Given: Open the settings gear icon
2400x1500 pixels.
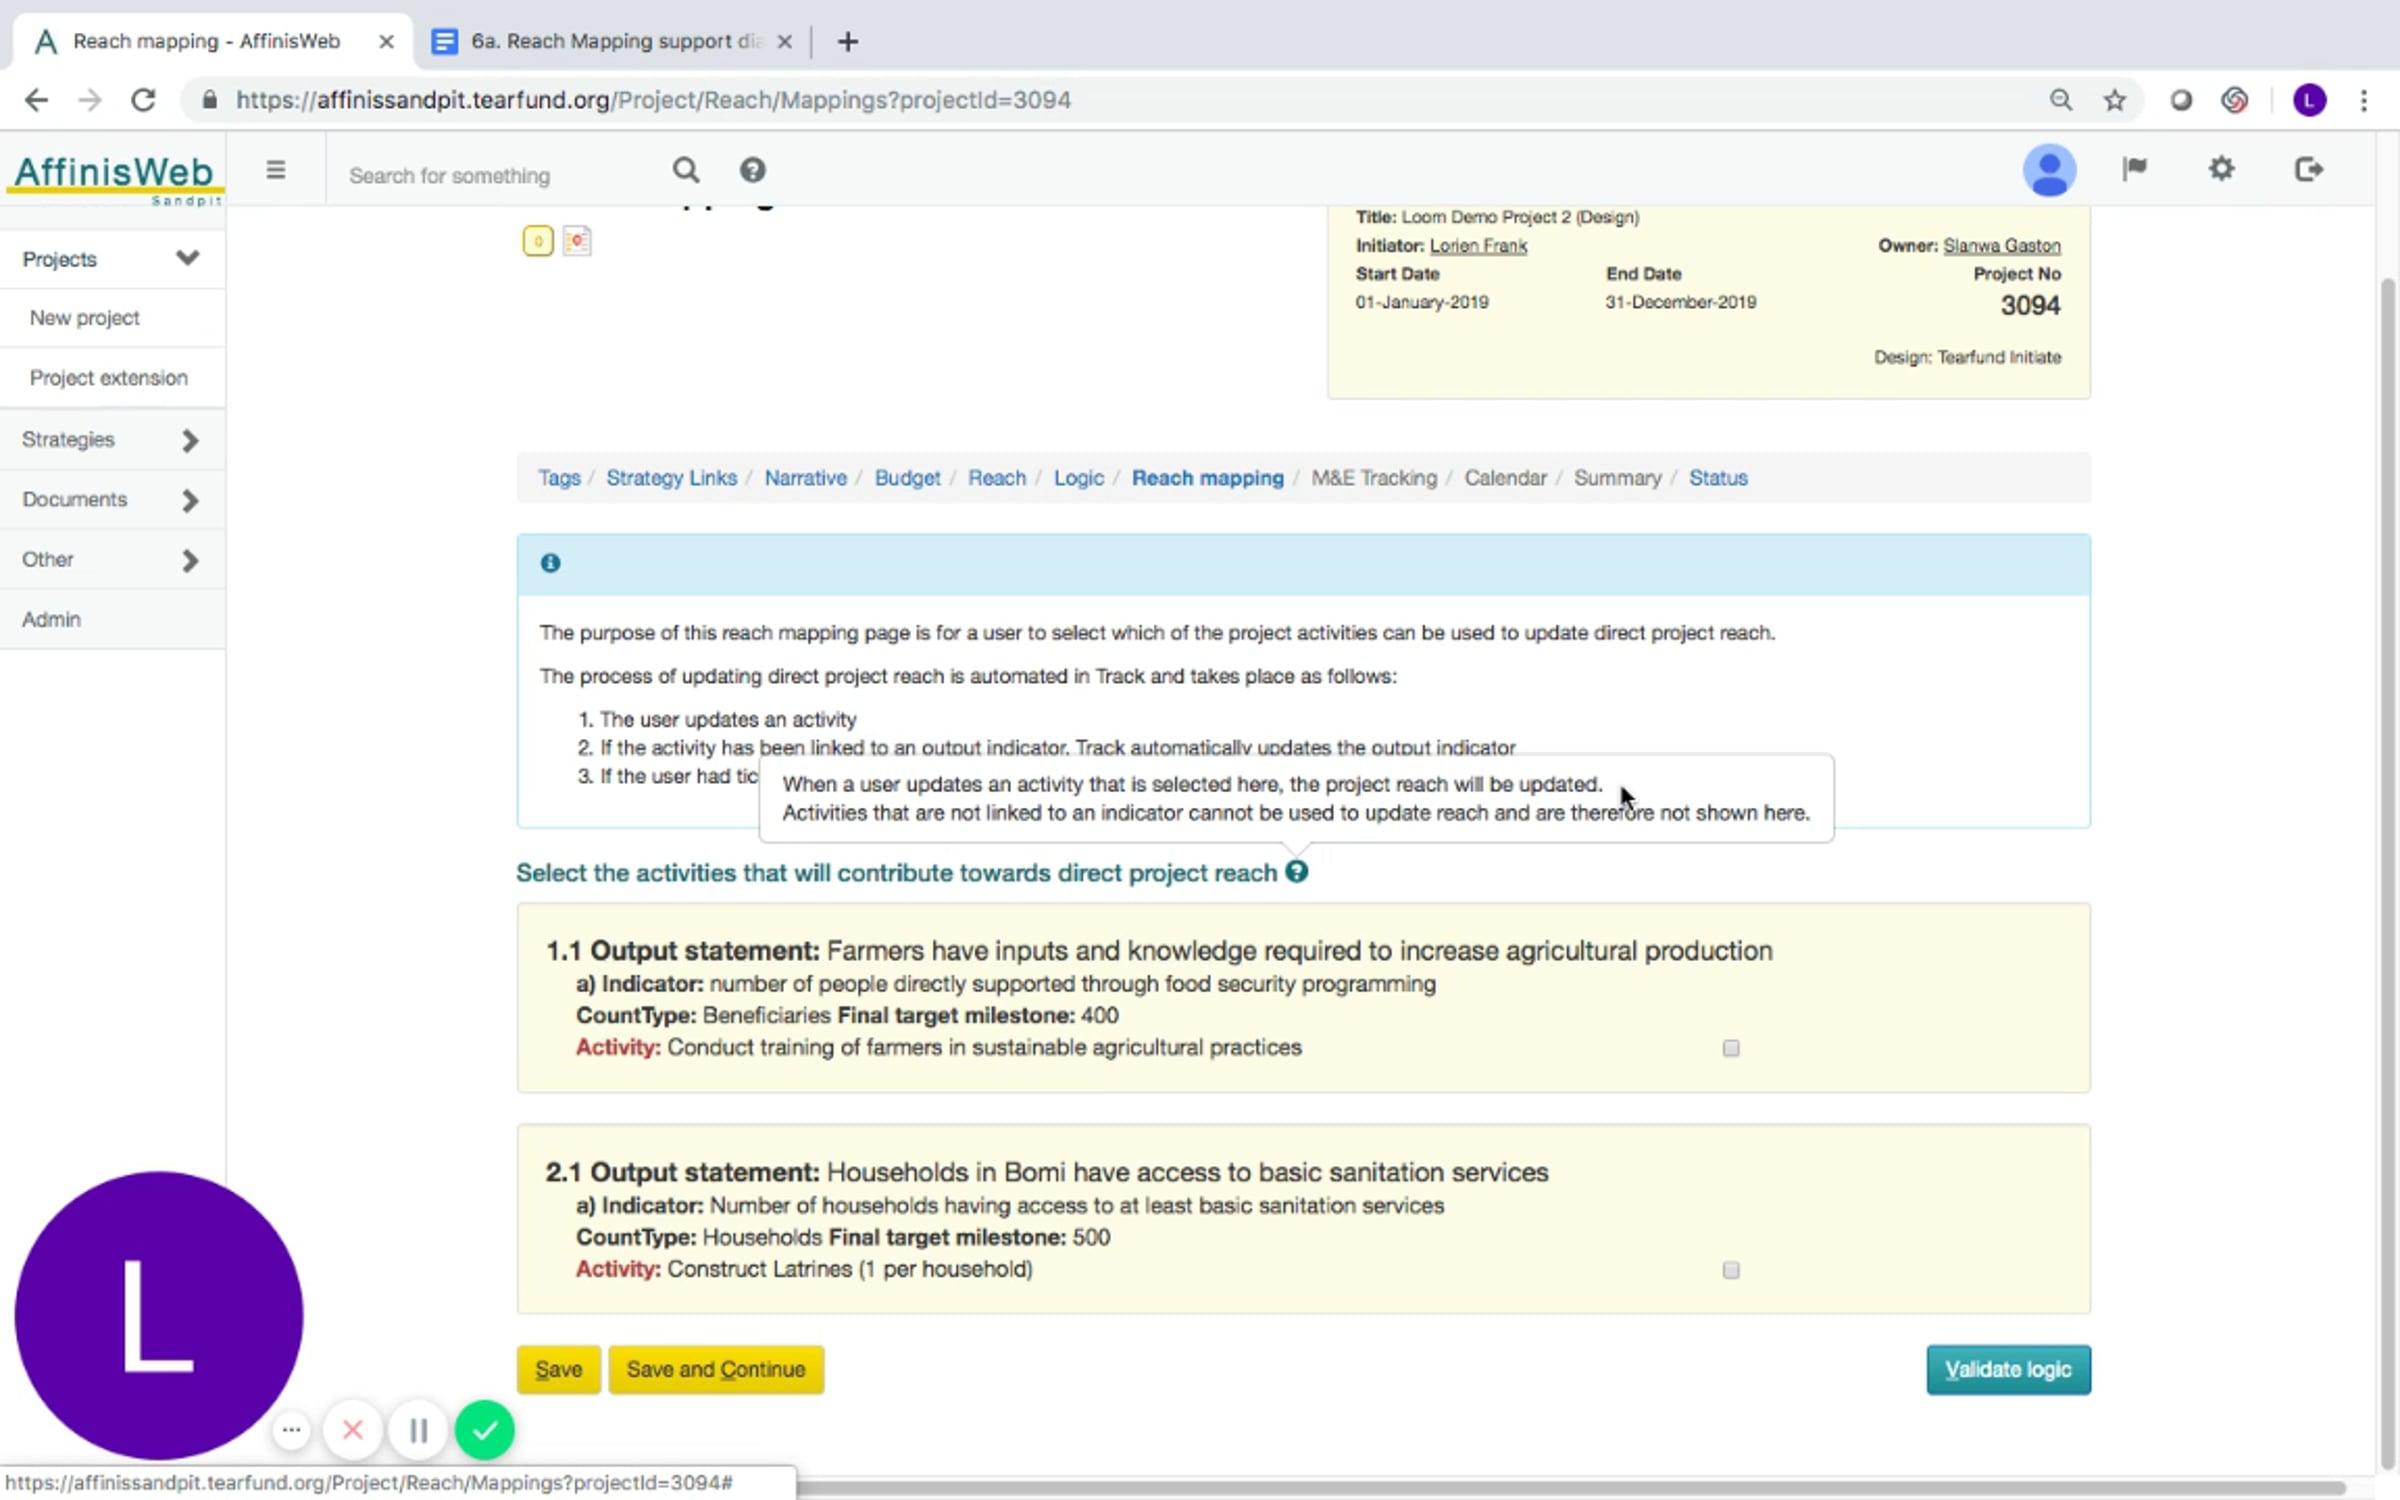Looking at the screenshot, I should [x=2221, y=169].
